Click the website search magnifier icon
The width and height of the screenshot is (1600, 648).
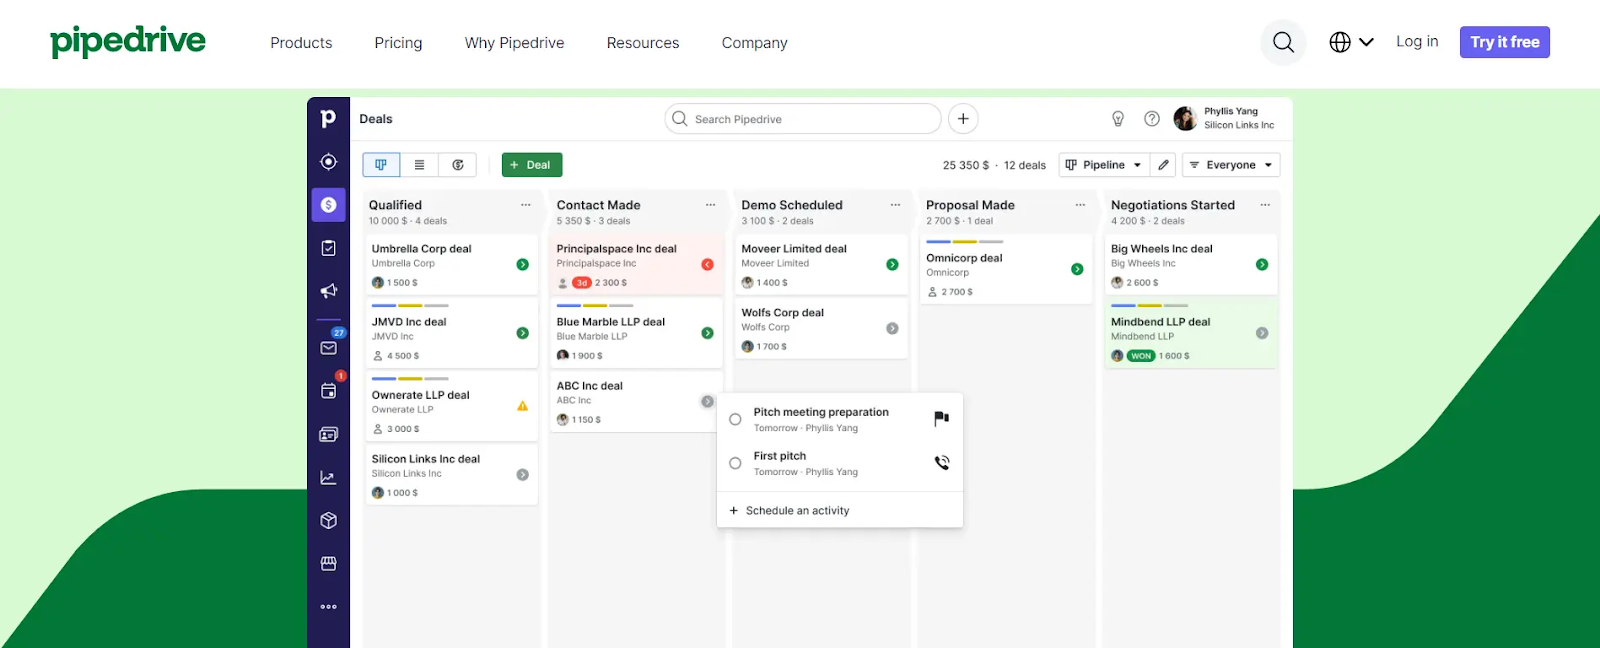click(x=1283, y=42)
